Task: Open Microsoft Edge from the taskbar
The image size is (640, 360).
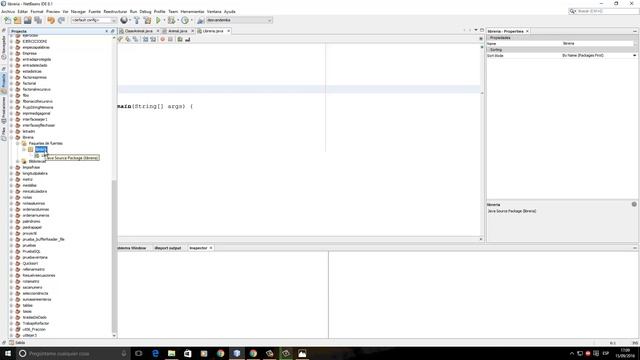Action: [x=155, y=353]
